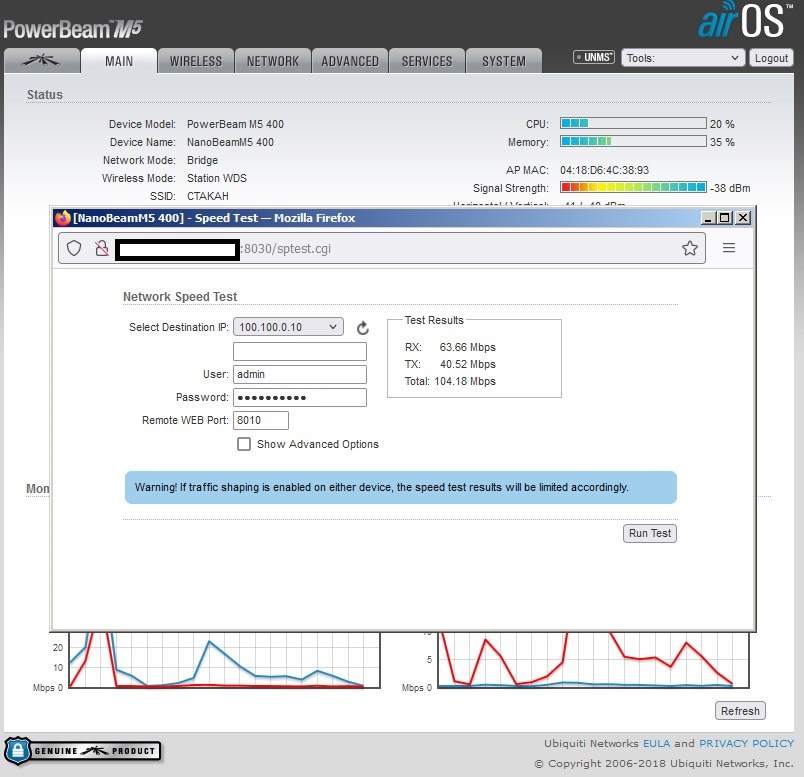Viewport: 804px width, 777px height.
Task: Click the airOS logo
Action: 745,21
